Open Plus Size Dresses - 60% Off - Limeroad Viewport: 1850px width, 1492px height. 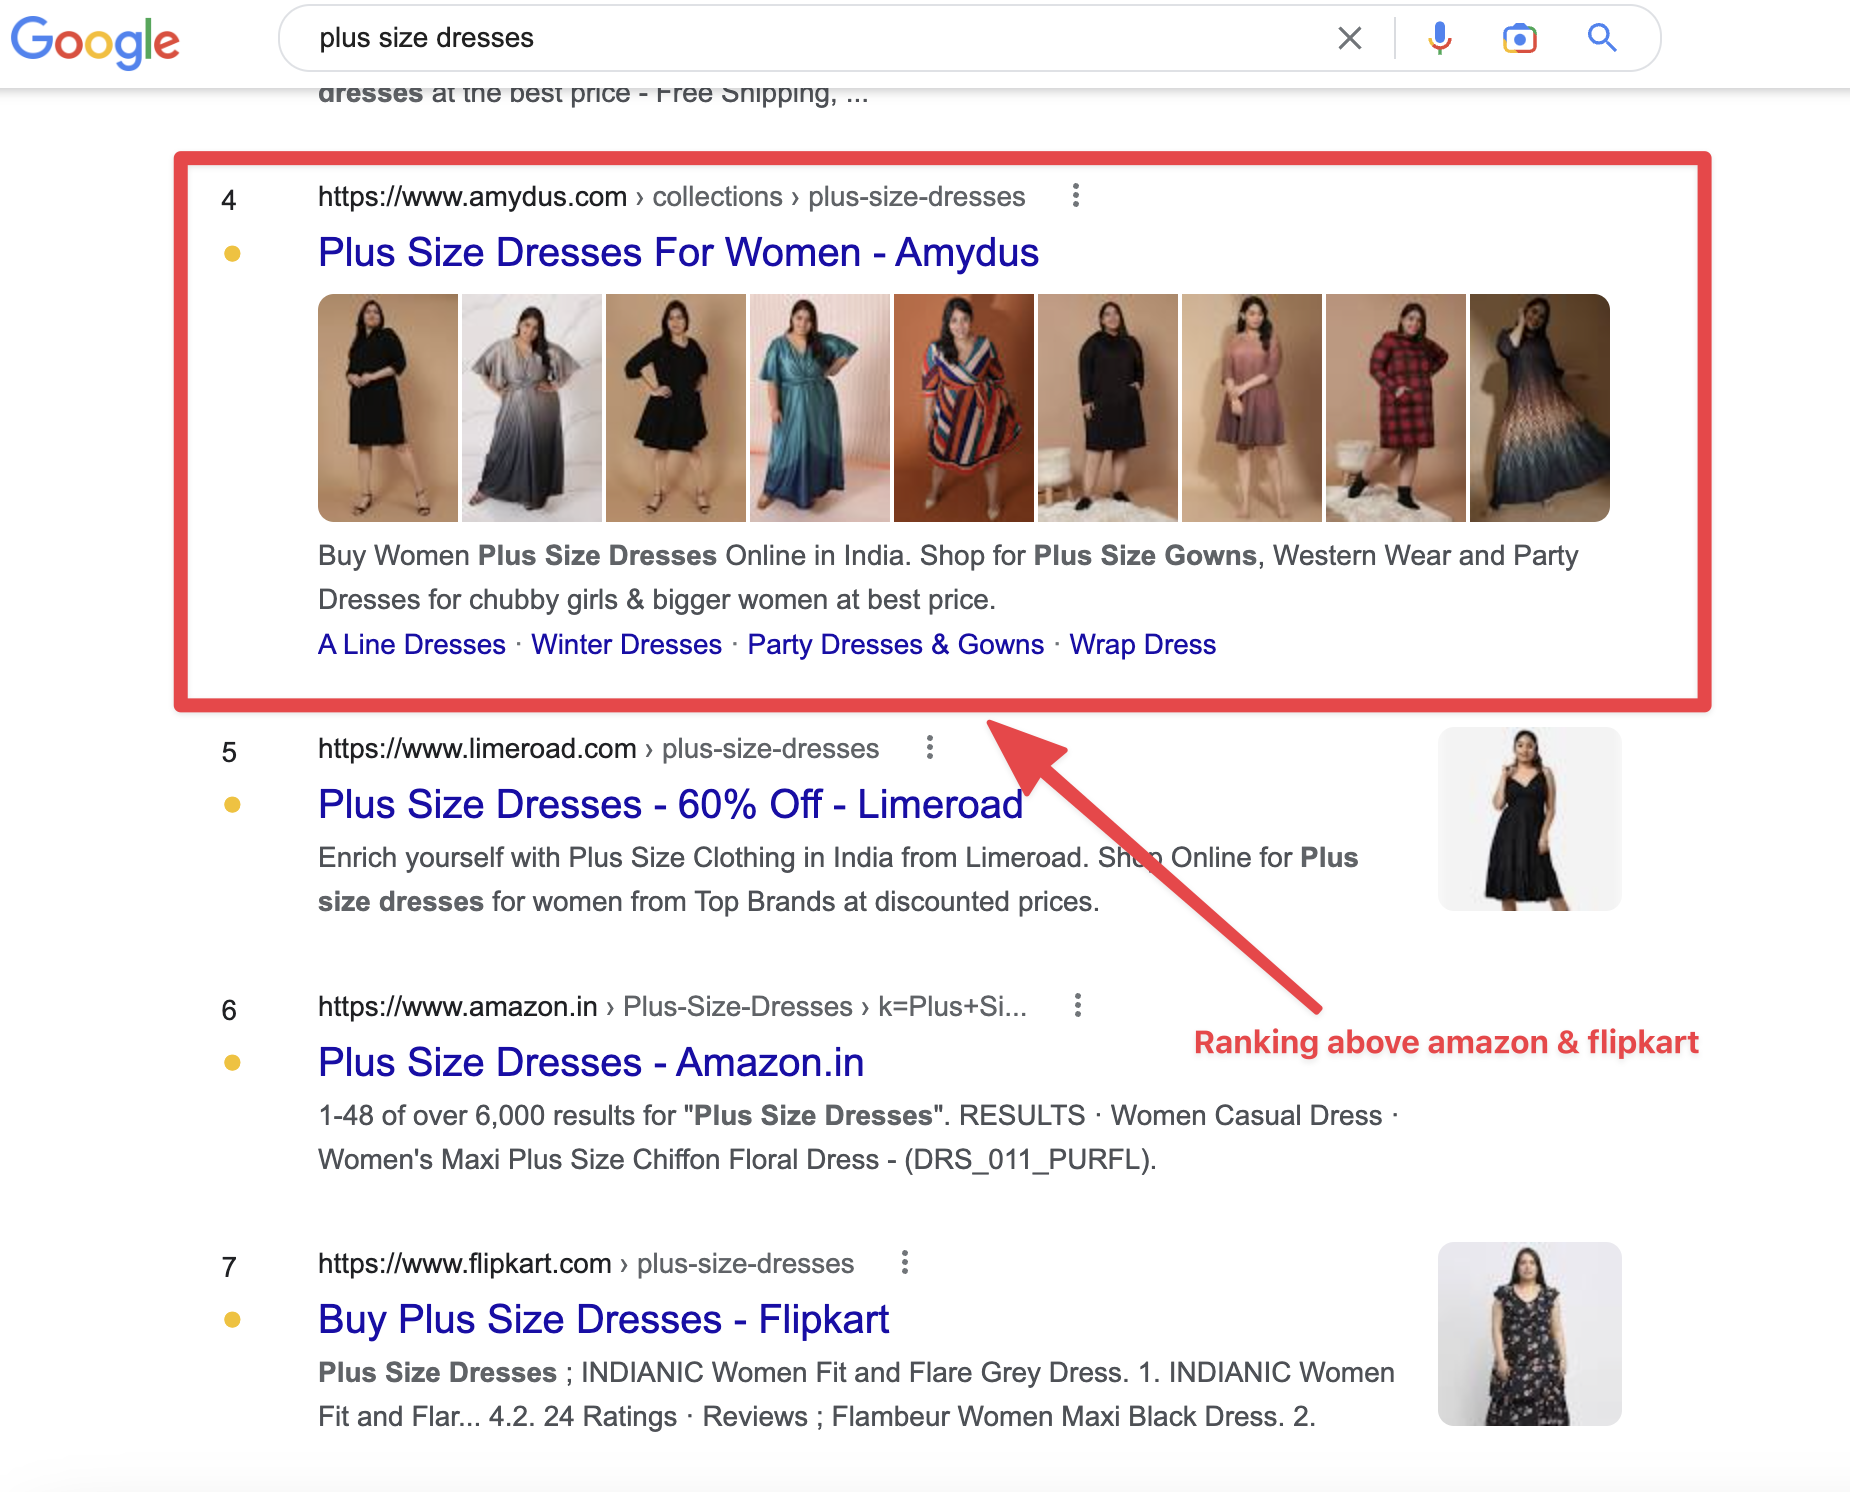670,805
